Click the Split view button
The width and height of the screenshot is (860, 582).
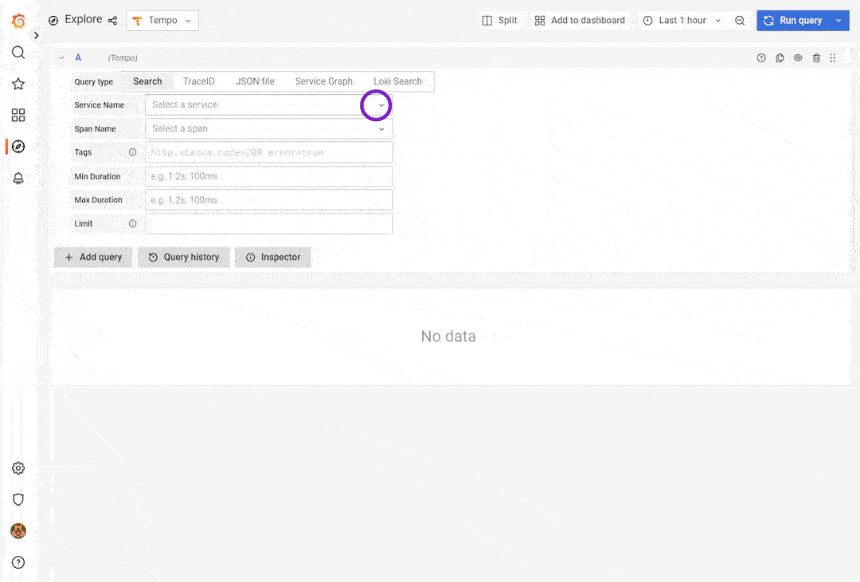(499, 20)
